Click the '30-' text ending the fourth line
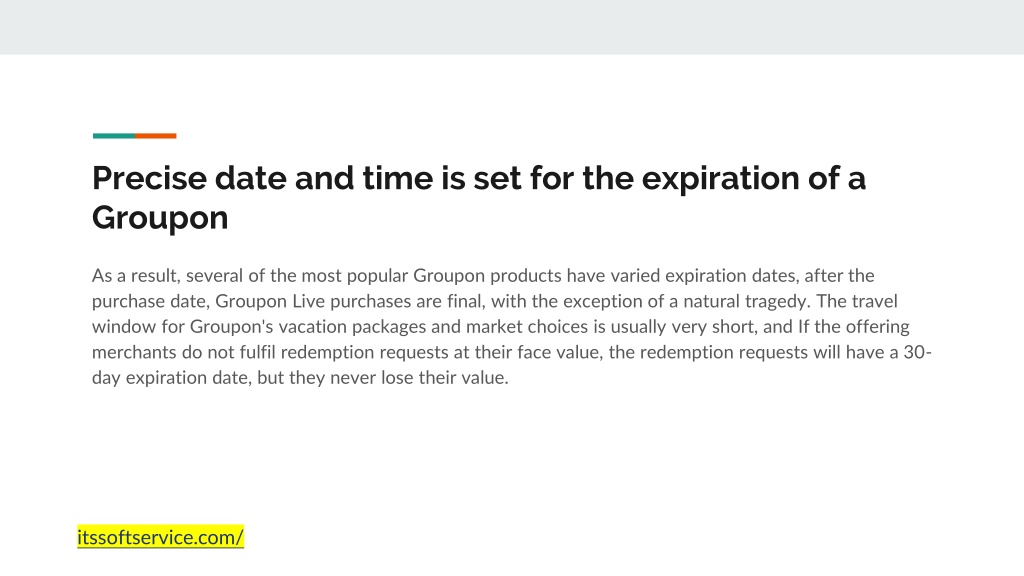Image resolution: width=1024 pixels, height=576 pixels. pyautogui.click(x=918, y=352)
